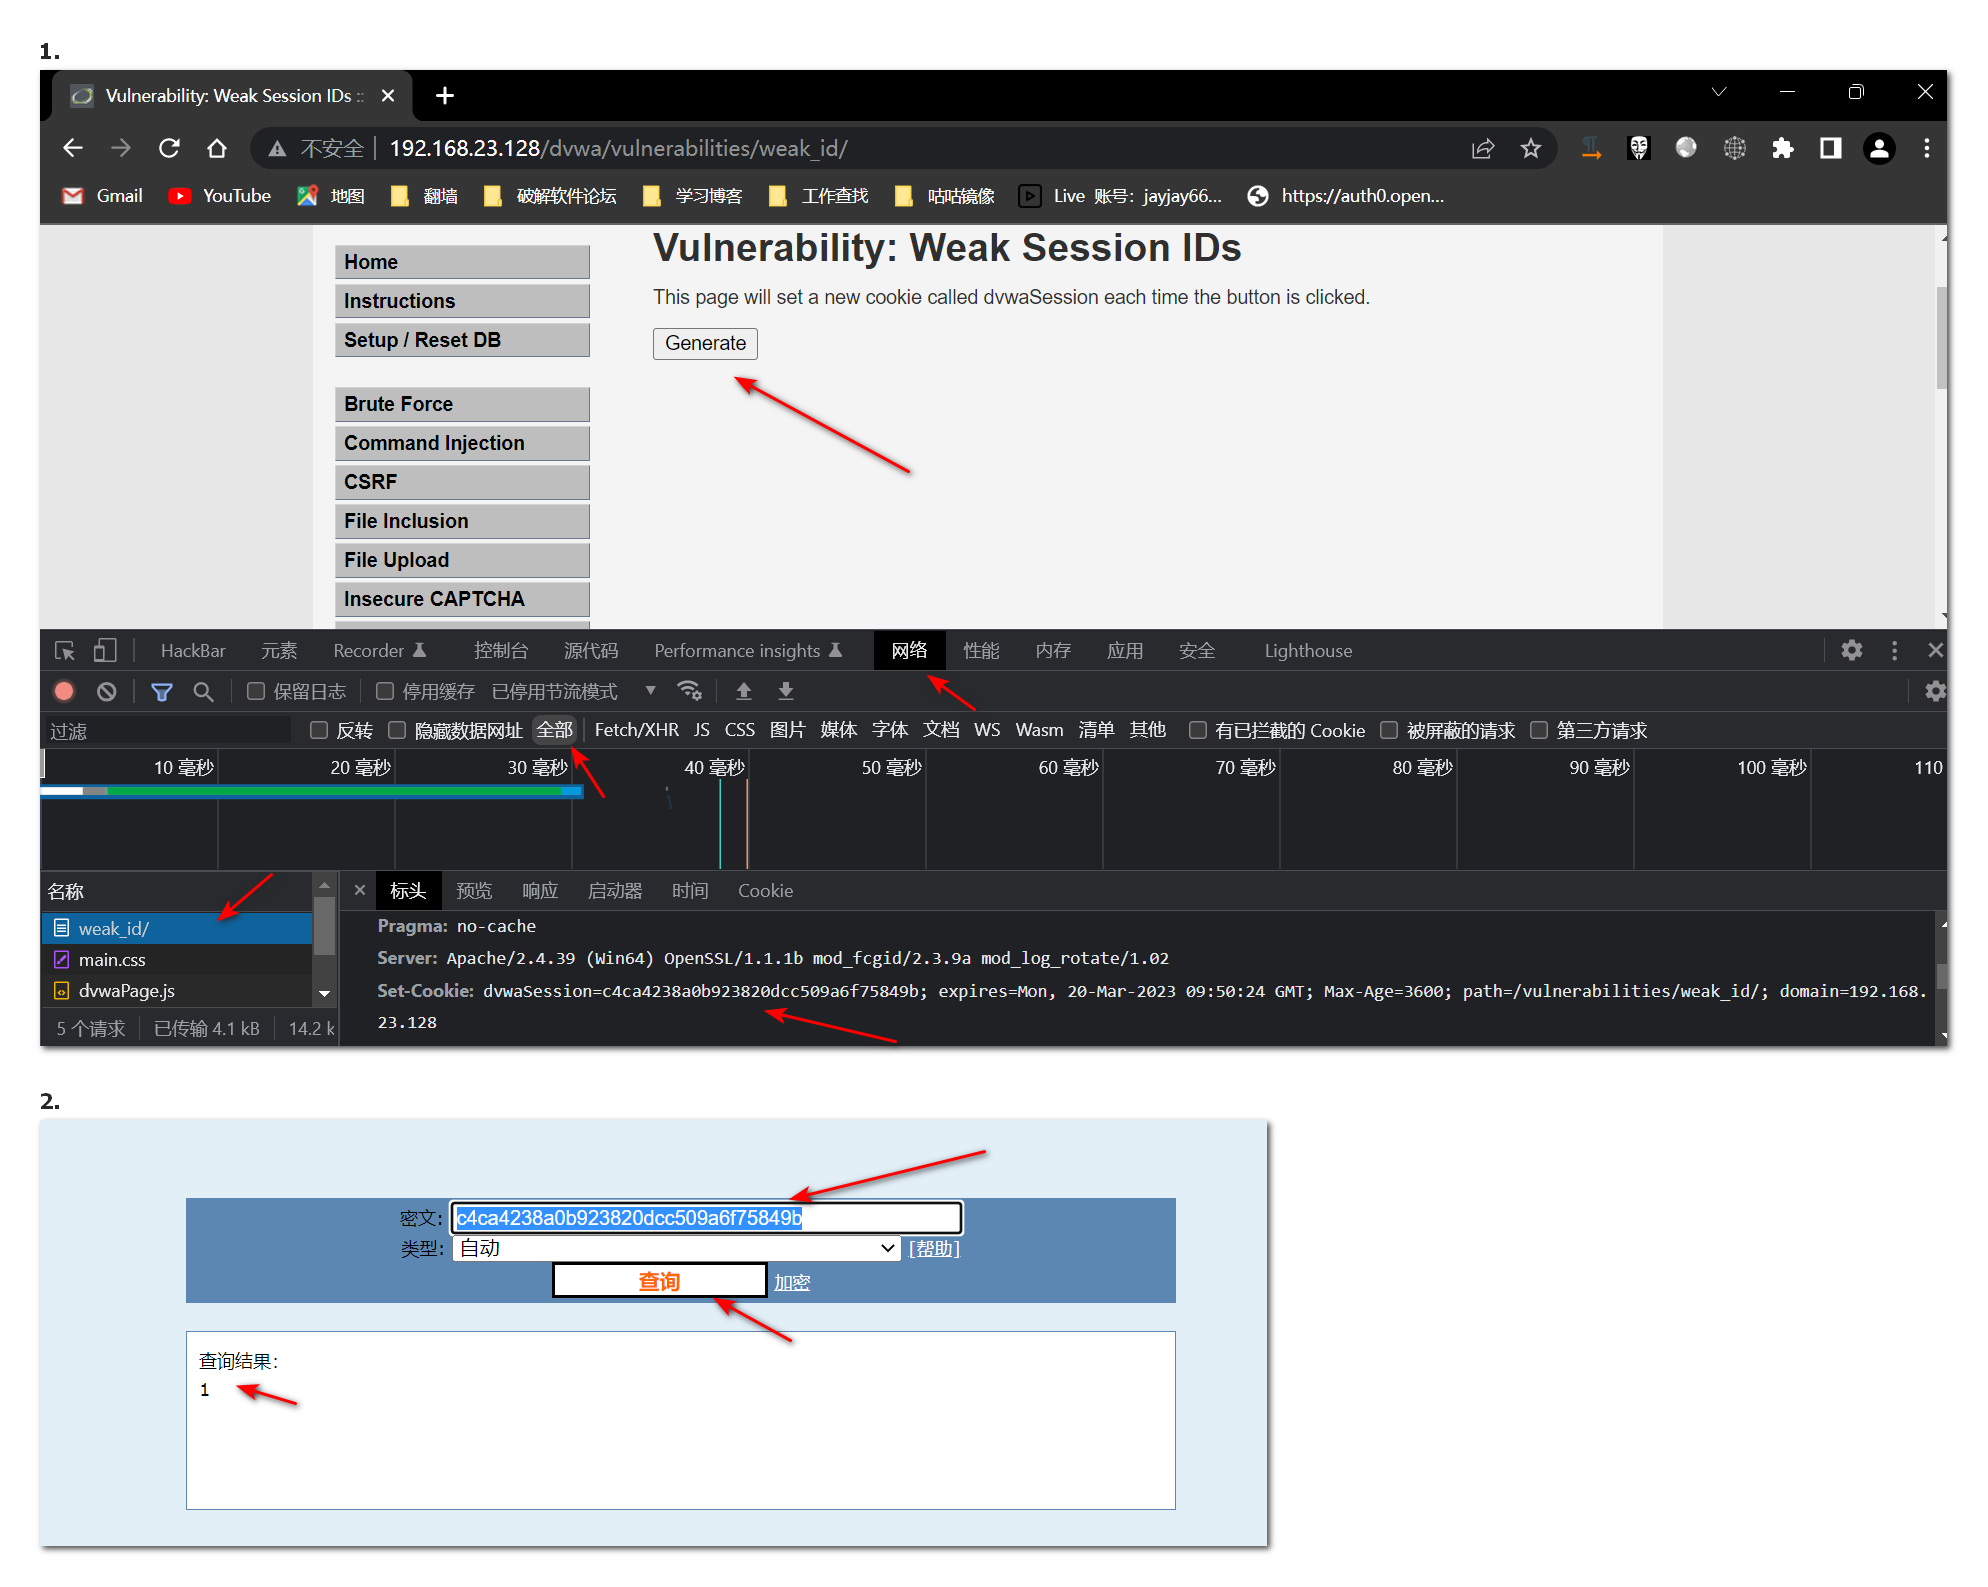Image resolution: width=1988 pixels, height=1587 pixels.
Task: Select the weak_id/ request in list
Action: click(114, 929)
